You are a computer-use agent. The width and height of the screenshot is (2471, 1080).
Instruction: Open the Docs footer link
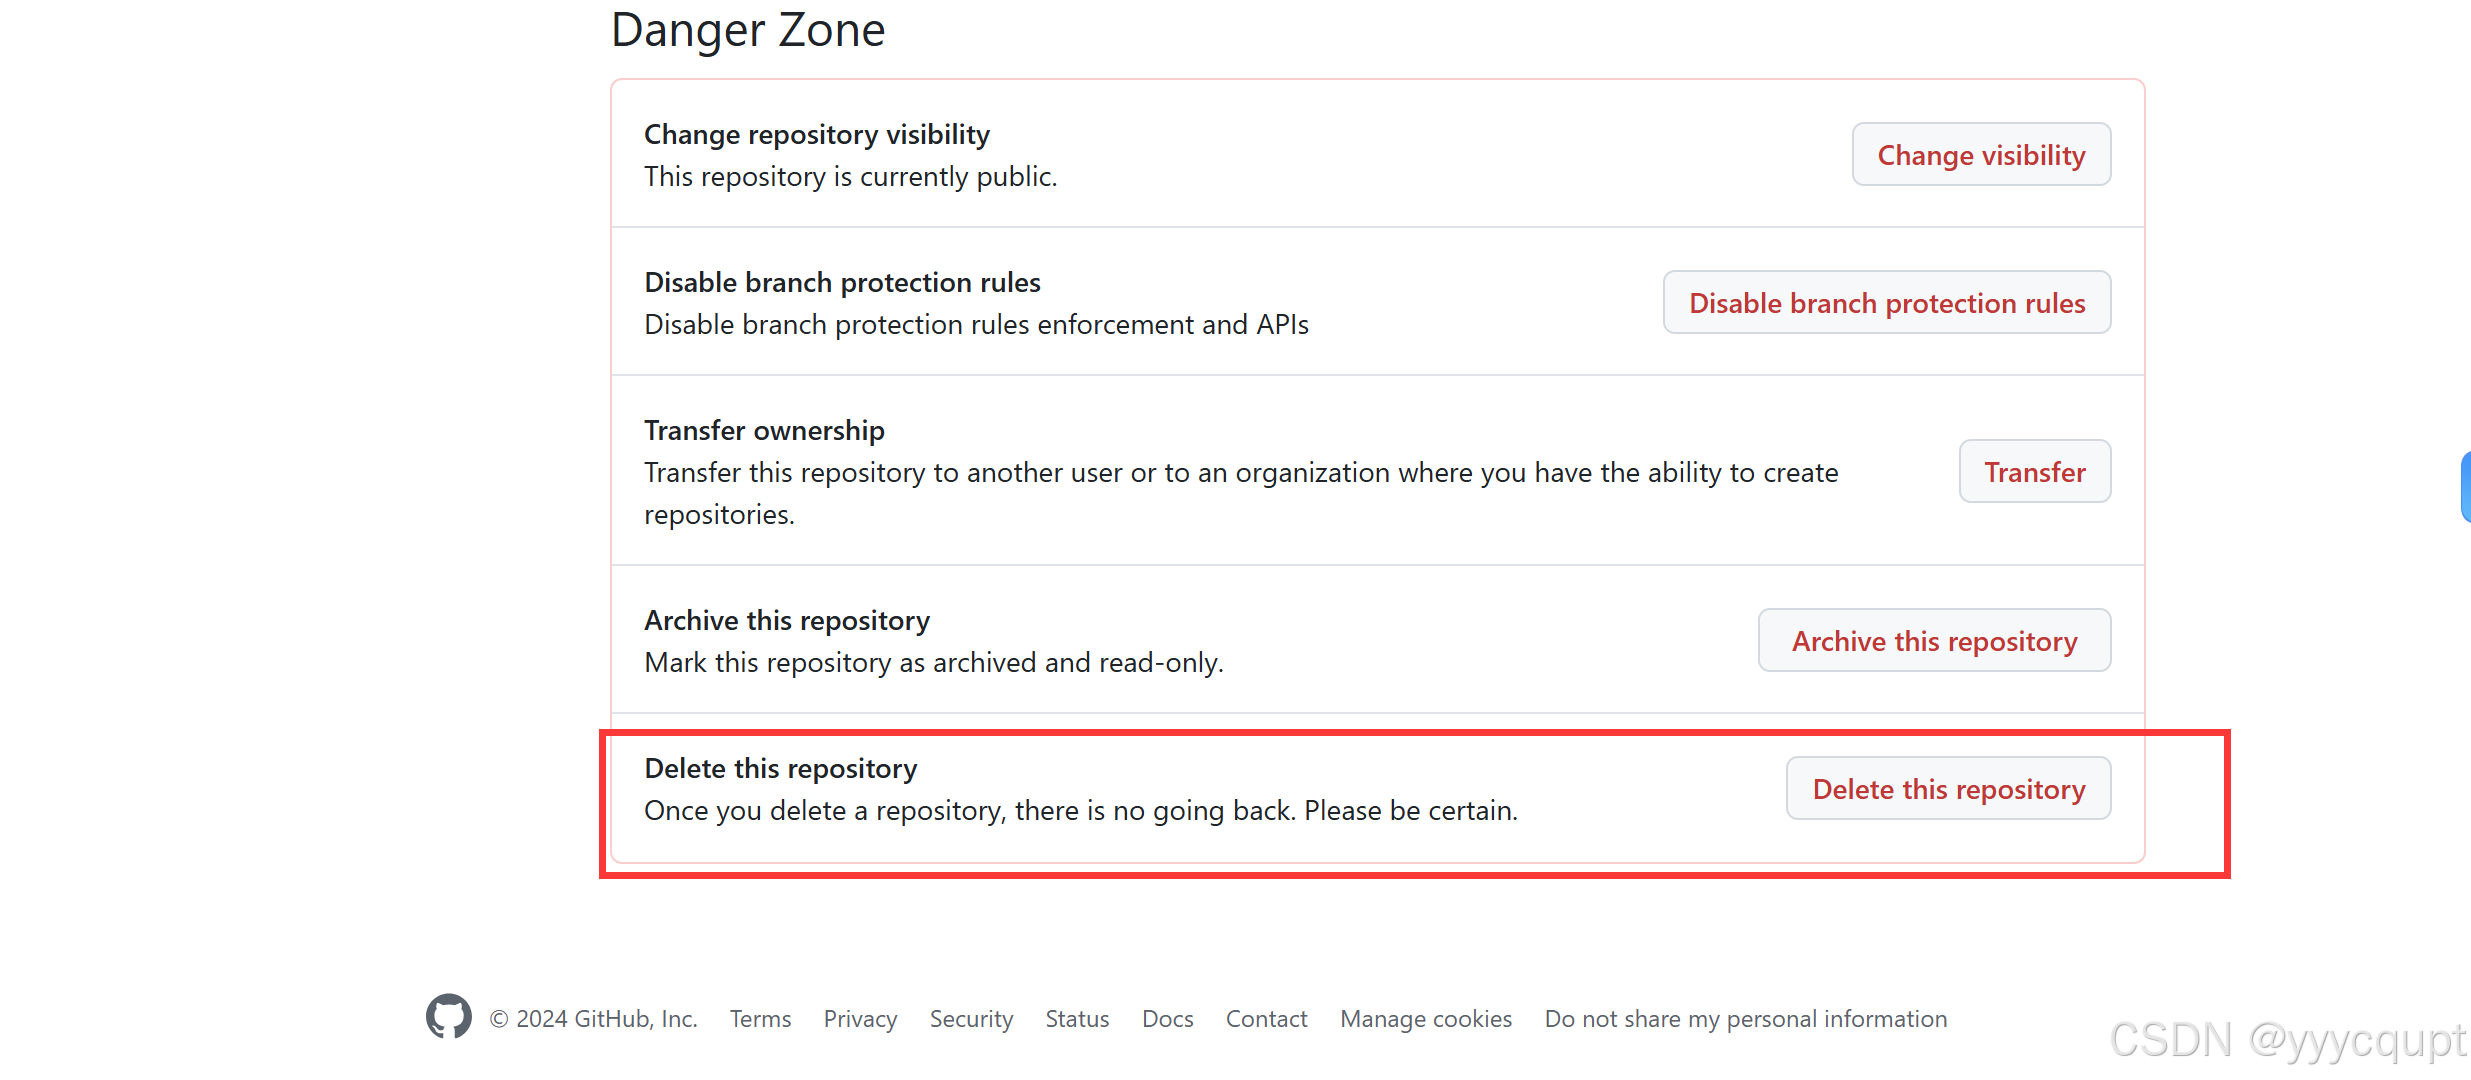(x=1168, y=1019)
